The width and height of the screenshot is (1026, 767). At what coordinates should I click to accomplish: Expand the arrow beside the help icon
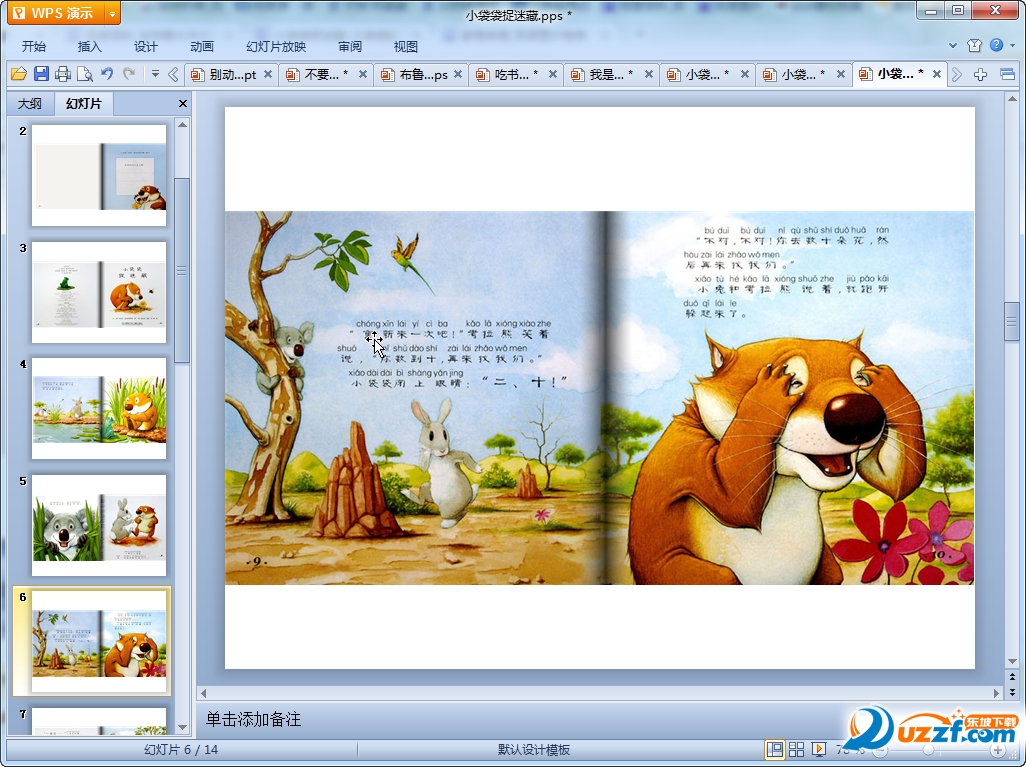pyautogui.click(x=1012, y=45)
